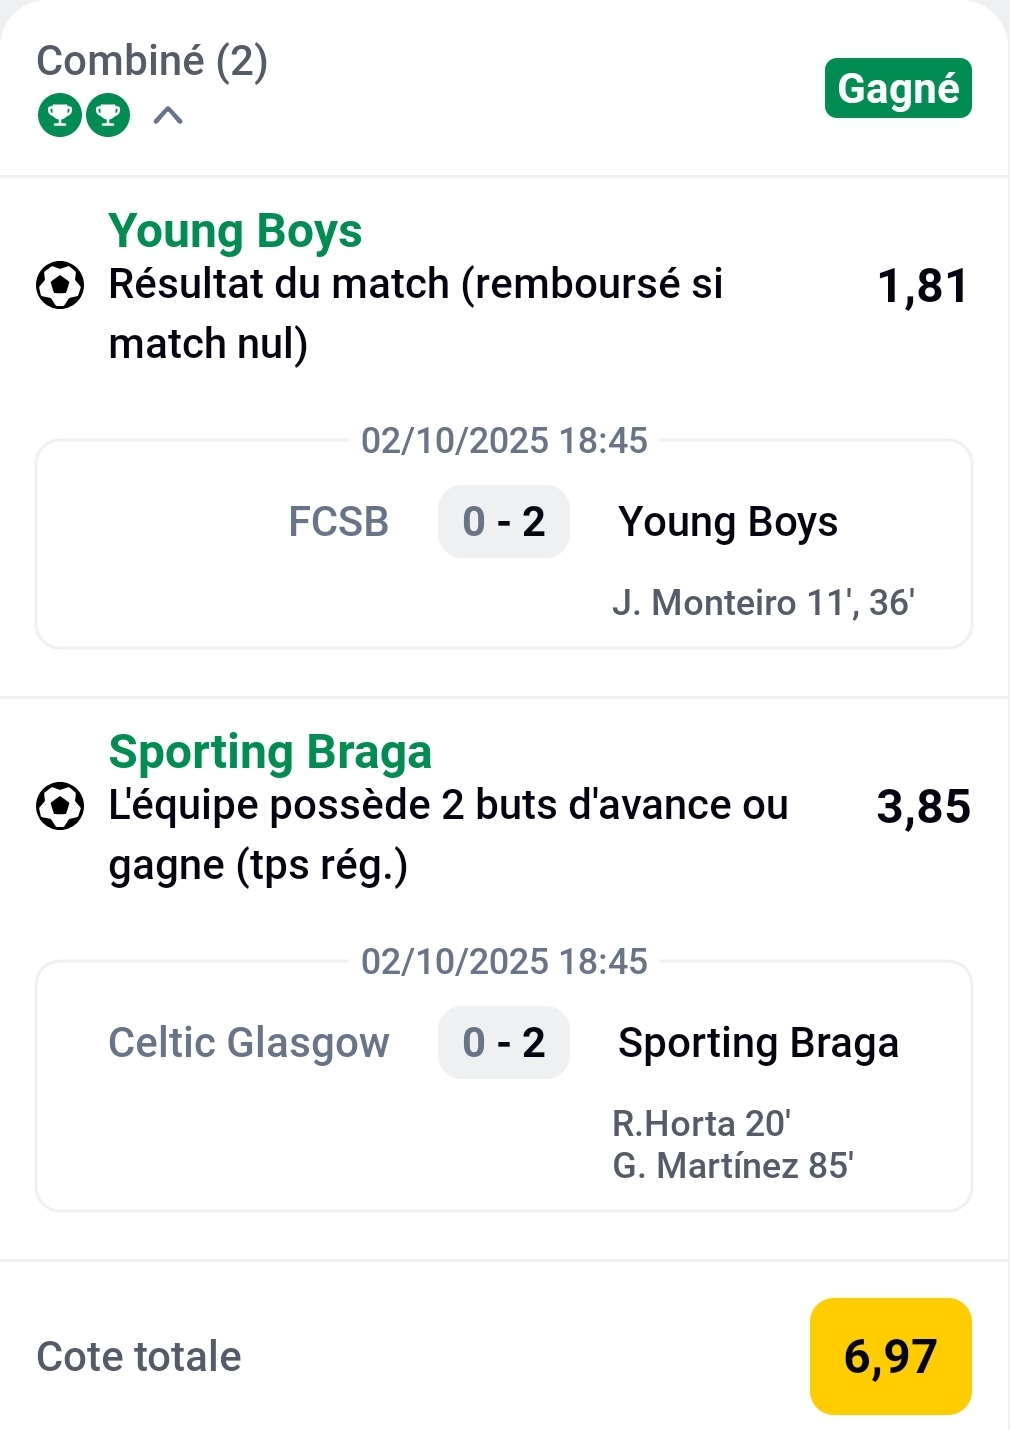This screenshot has width=1010, height=1430.
Task: Click the Combiné (2) header title
Action: (x=152, y=61)
